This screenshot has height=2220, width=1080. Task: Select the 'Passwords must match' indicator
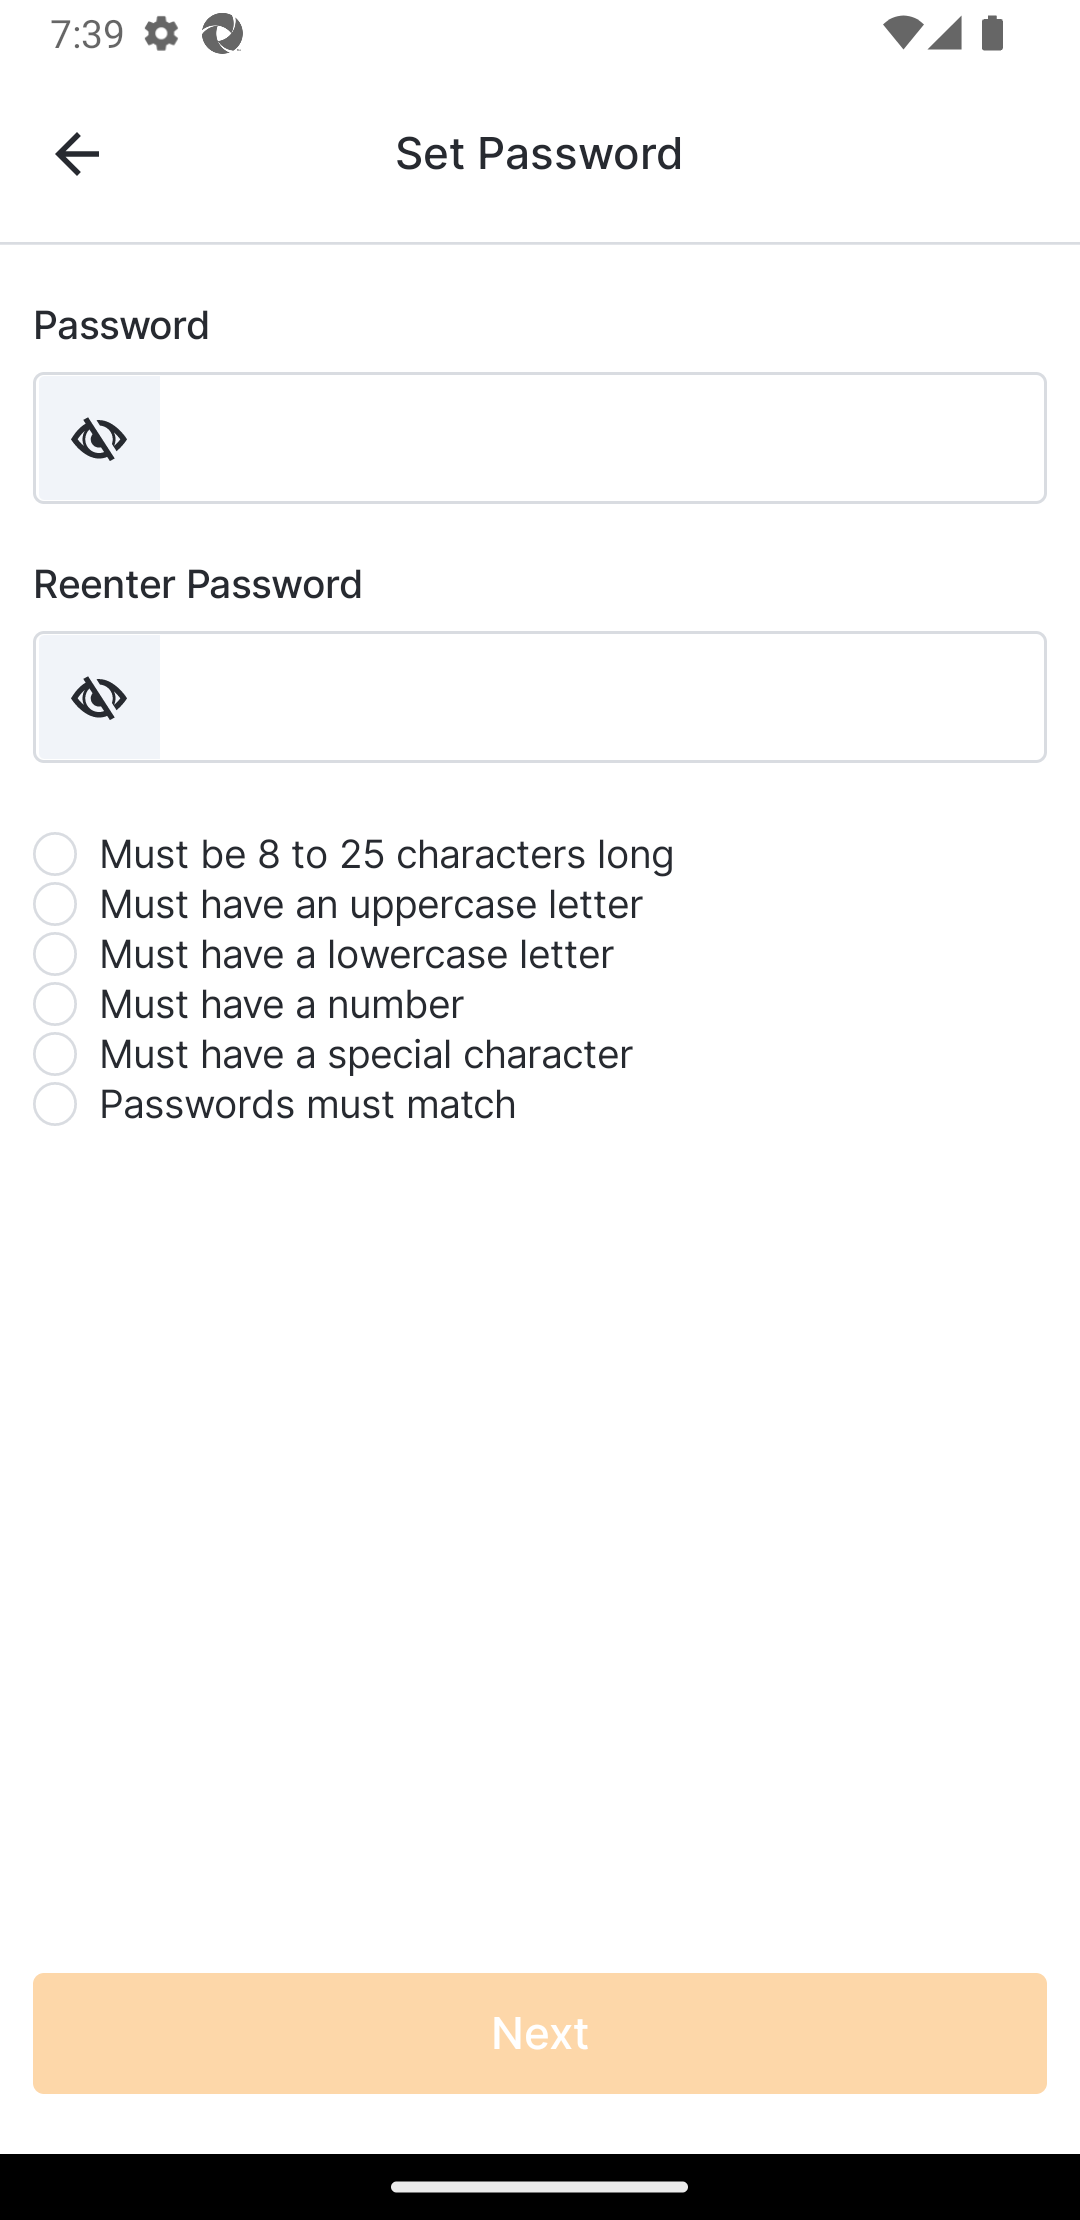(55, 1104)
